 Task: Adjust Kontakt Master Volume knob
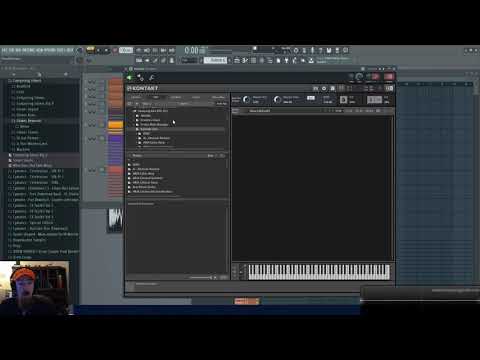(246, 99)
